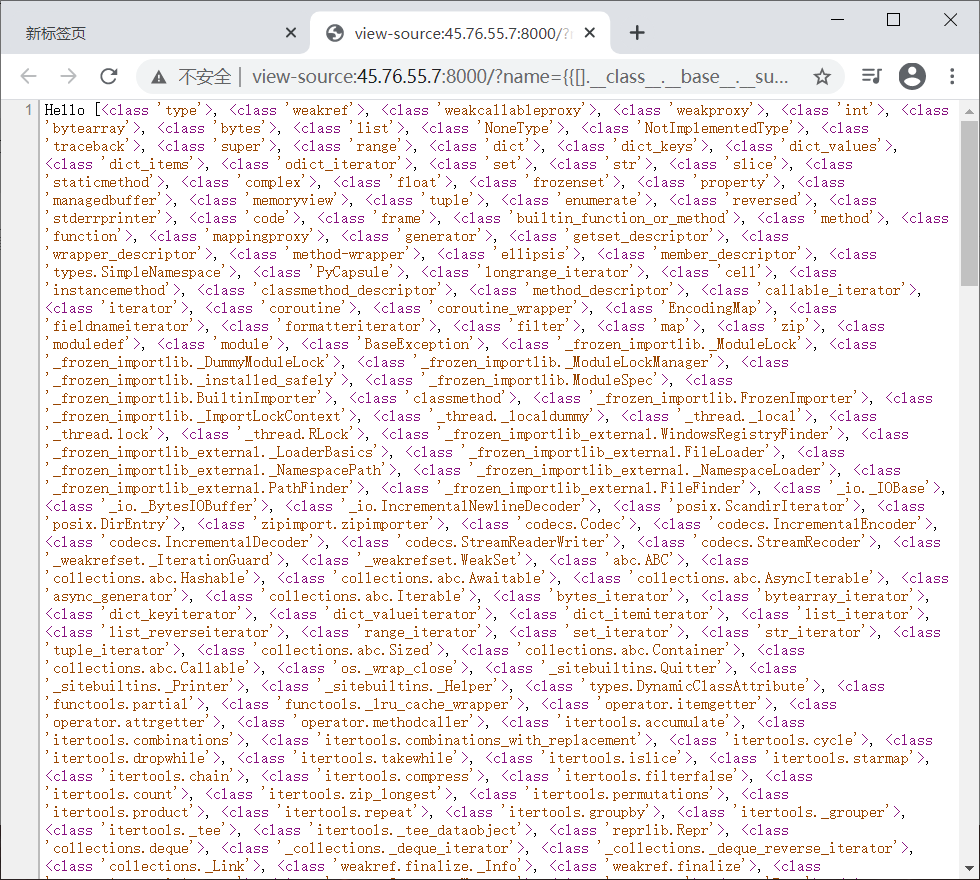Reload the page with the refresh icon

click(109, 76)
